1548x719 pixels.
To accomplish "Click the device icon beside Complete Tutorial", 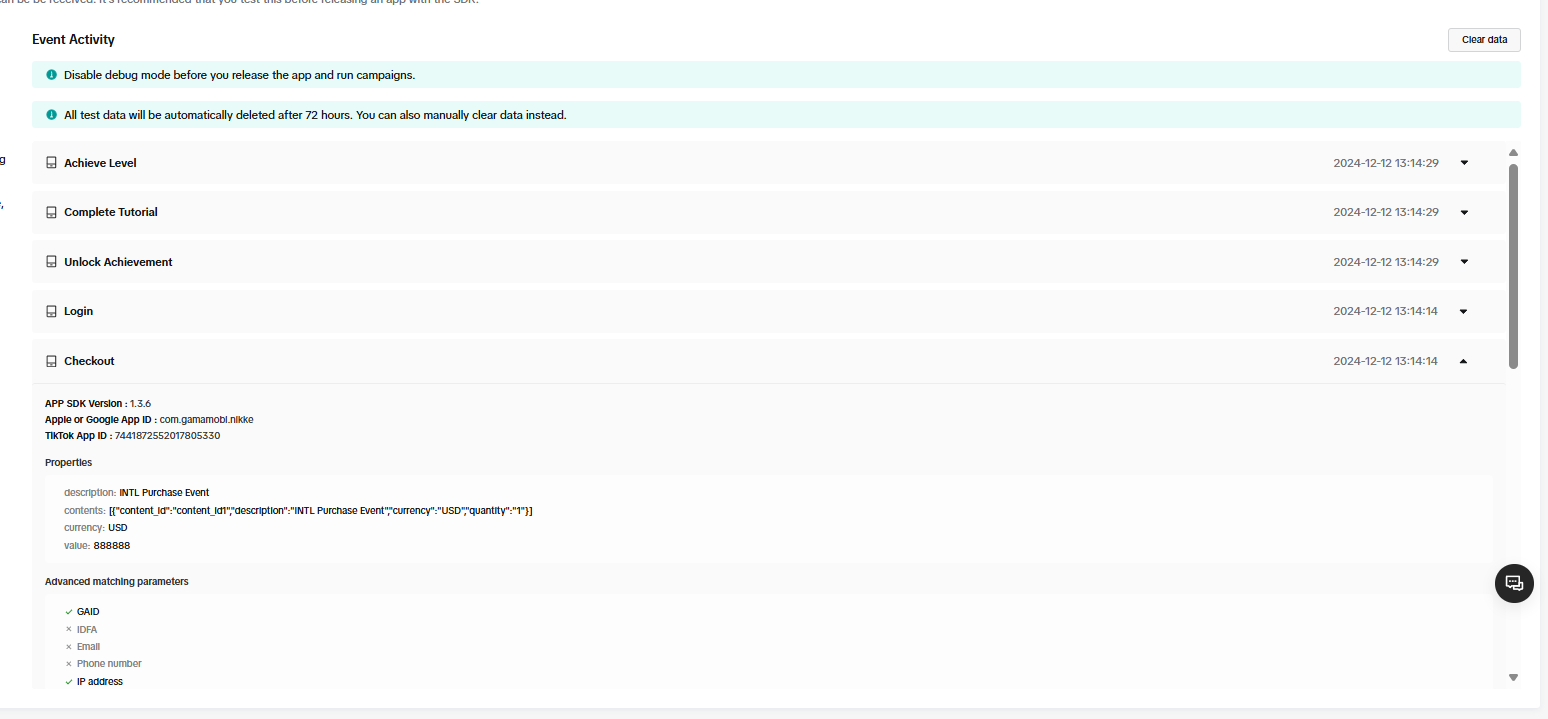I will [x=51, y=212].
